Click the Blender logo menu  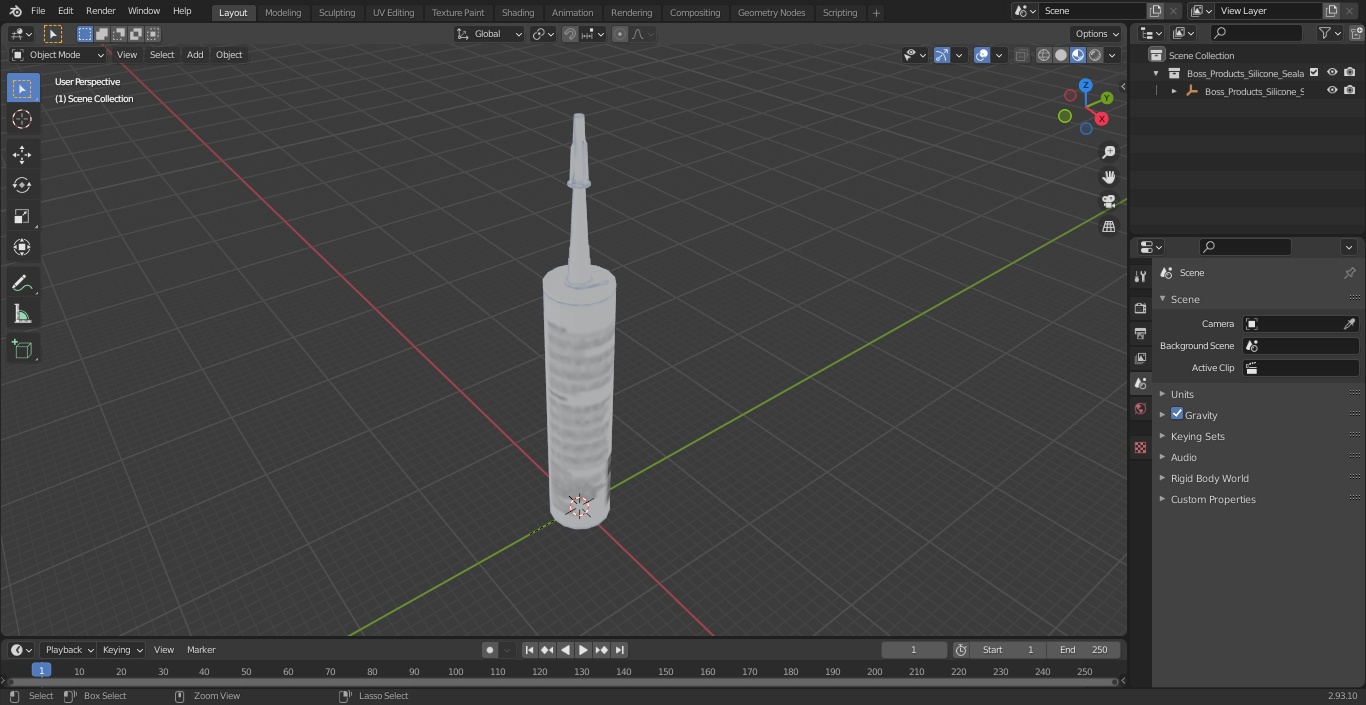15,11
